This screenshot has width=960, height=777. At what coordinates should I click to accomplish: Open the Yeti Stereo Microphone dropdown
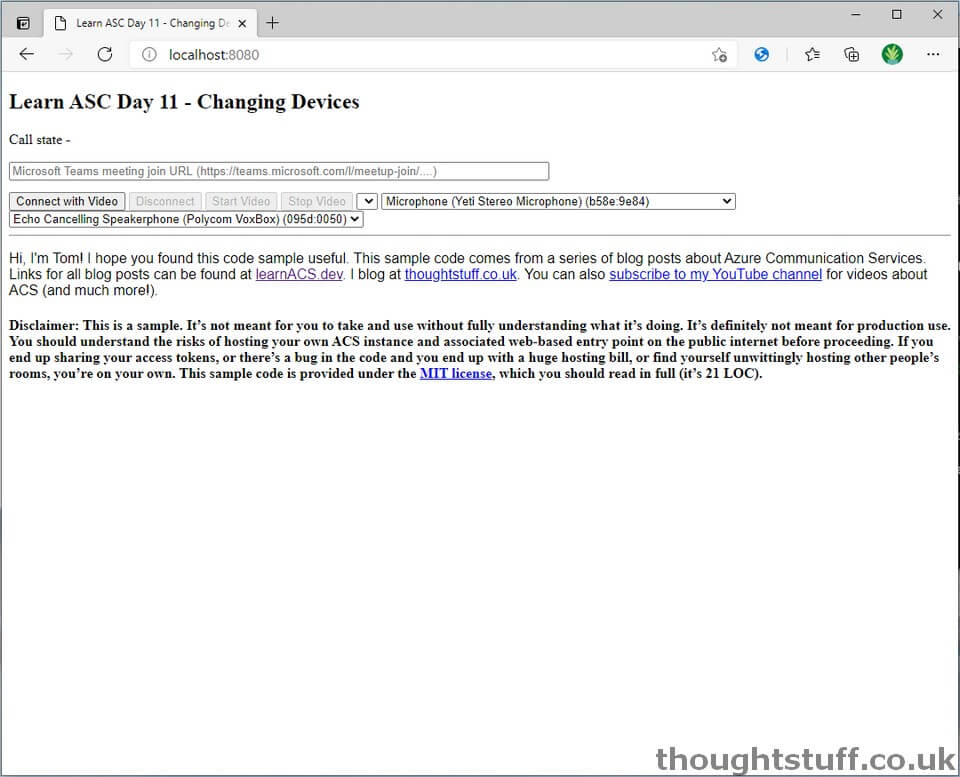click(558, 201)
